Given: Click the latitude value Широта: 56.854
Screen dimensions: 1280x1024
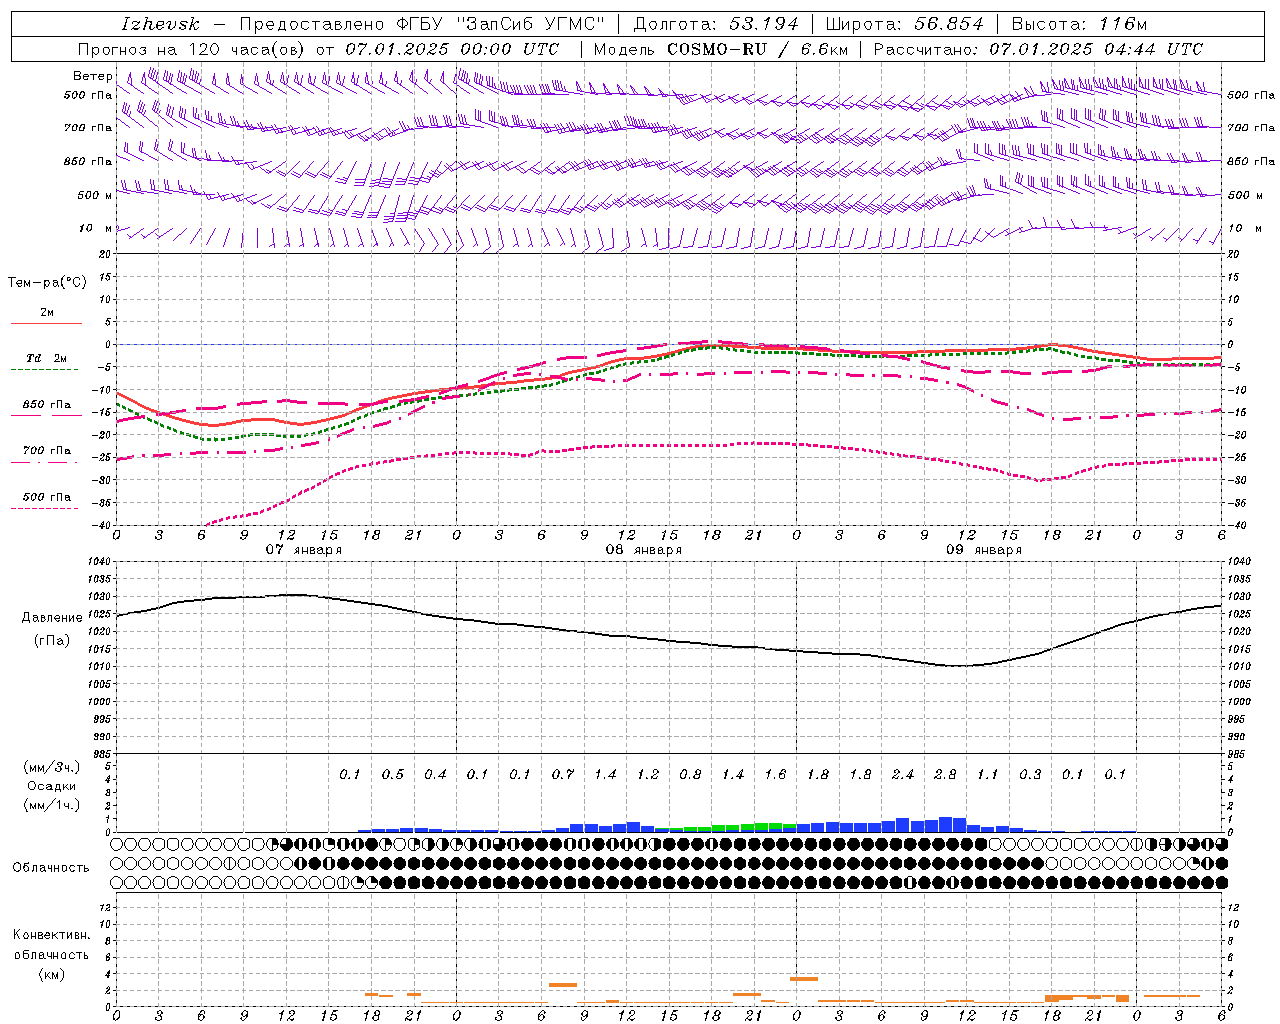Looking at the screenshot, I should tap(904, 24).
